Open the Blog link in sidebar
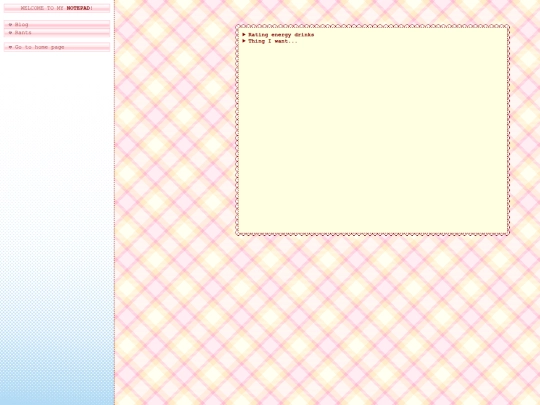 (57, 24)
